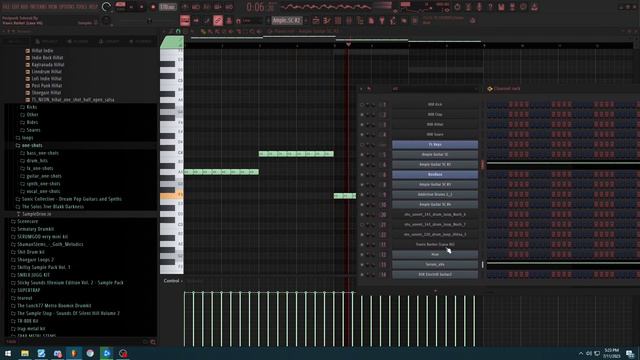The image size is (640, 360).
Task: Toggle the FL Keys channel mute light
Action: [362, 144]
